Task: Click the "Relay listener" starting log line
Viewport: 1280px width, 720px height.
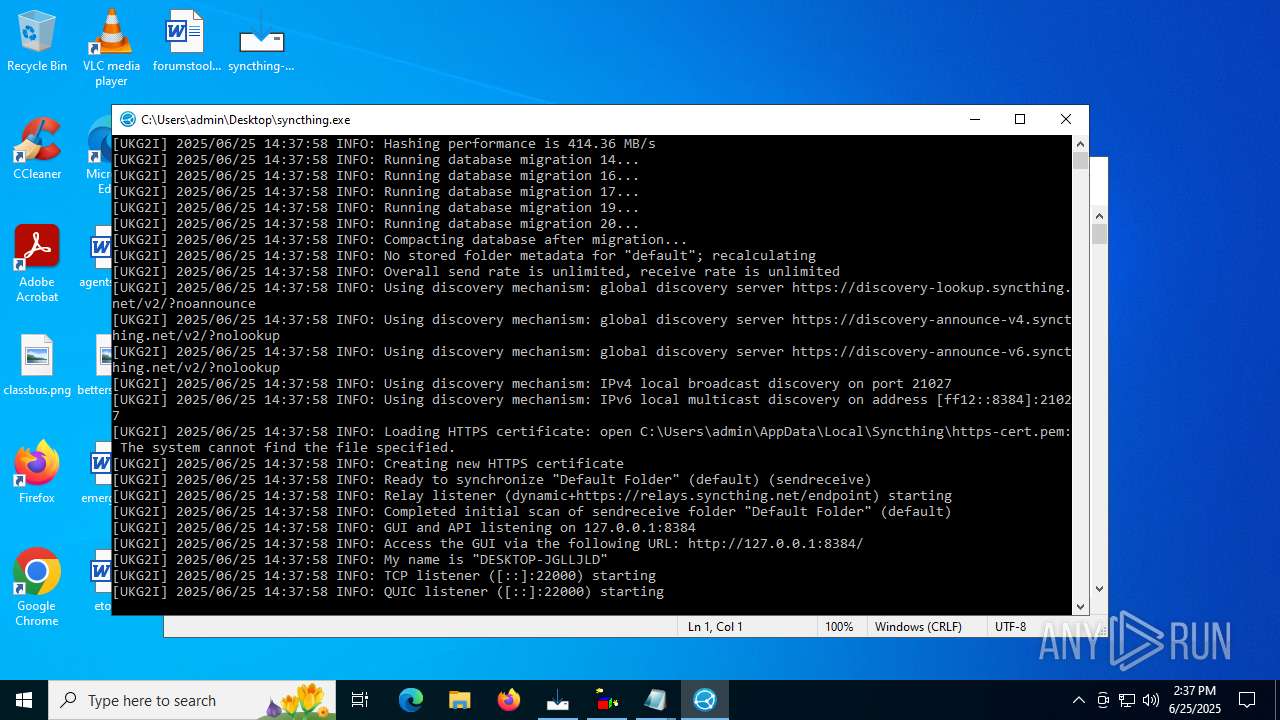Action: pos(532,496)
